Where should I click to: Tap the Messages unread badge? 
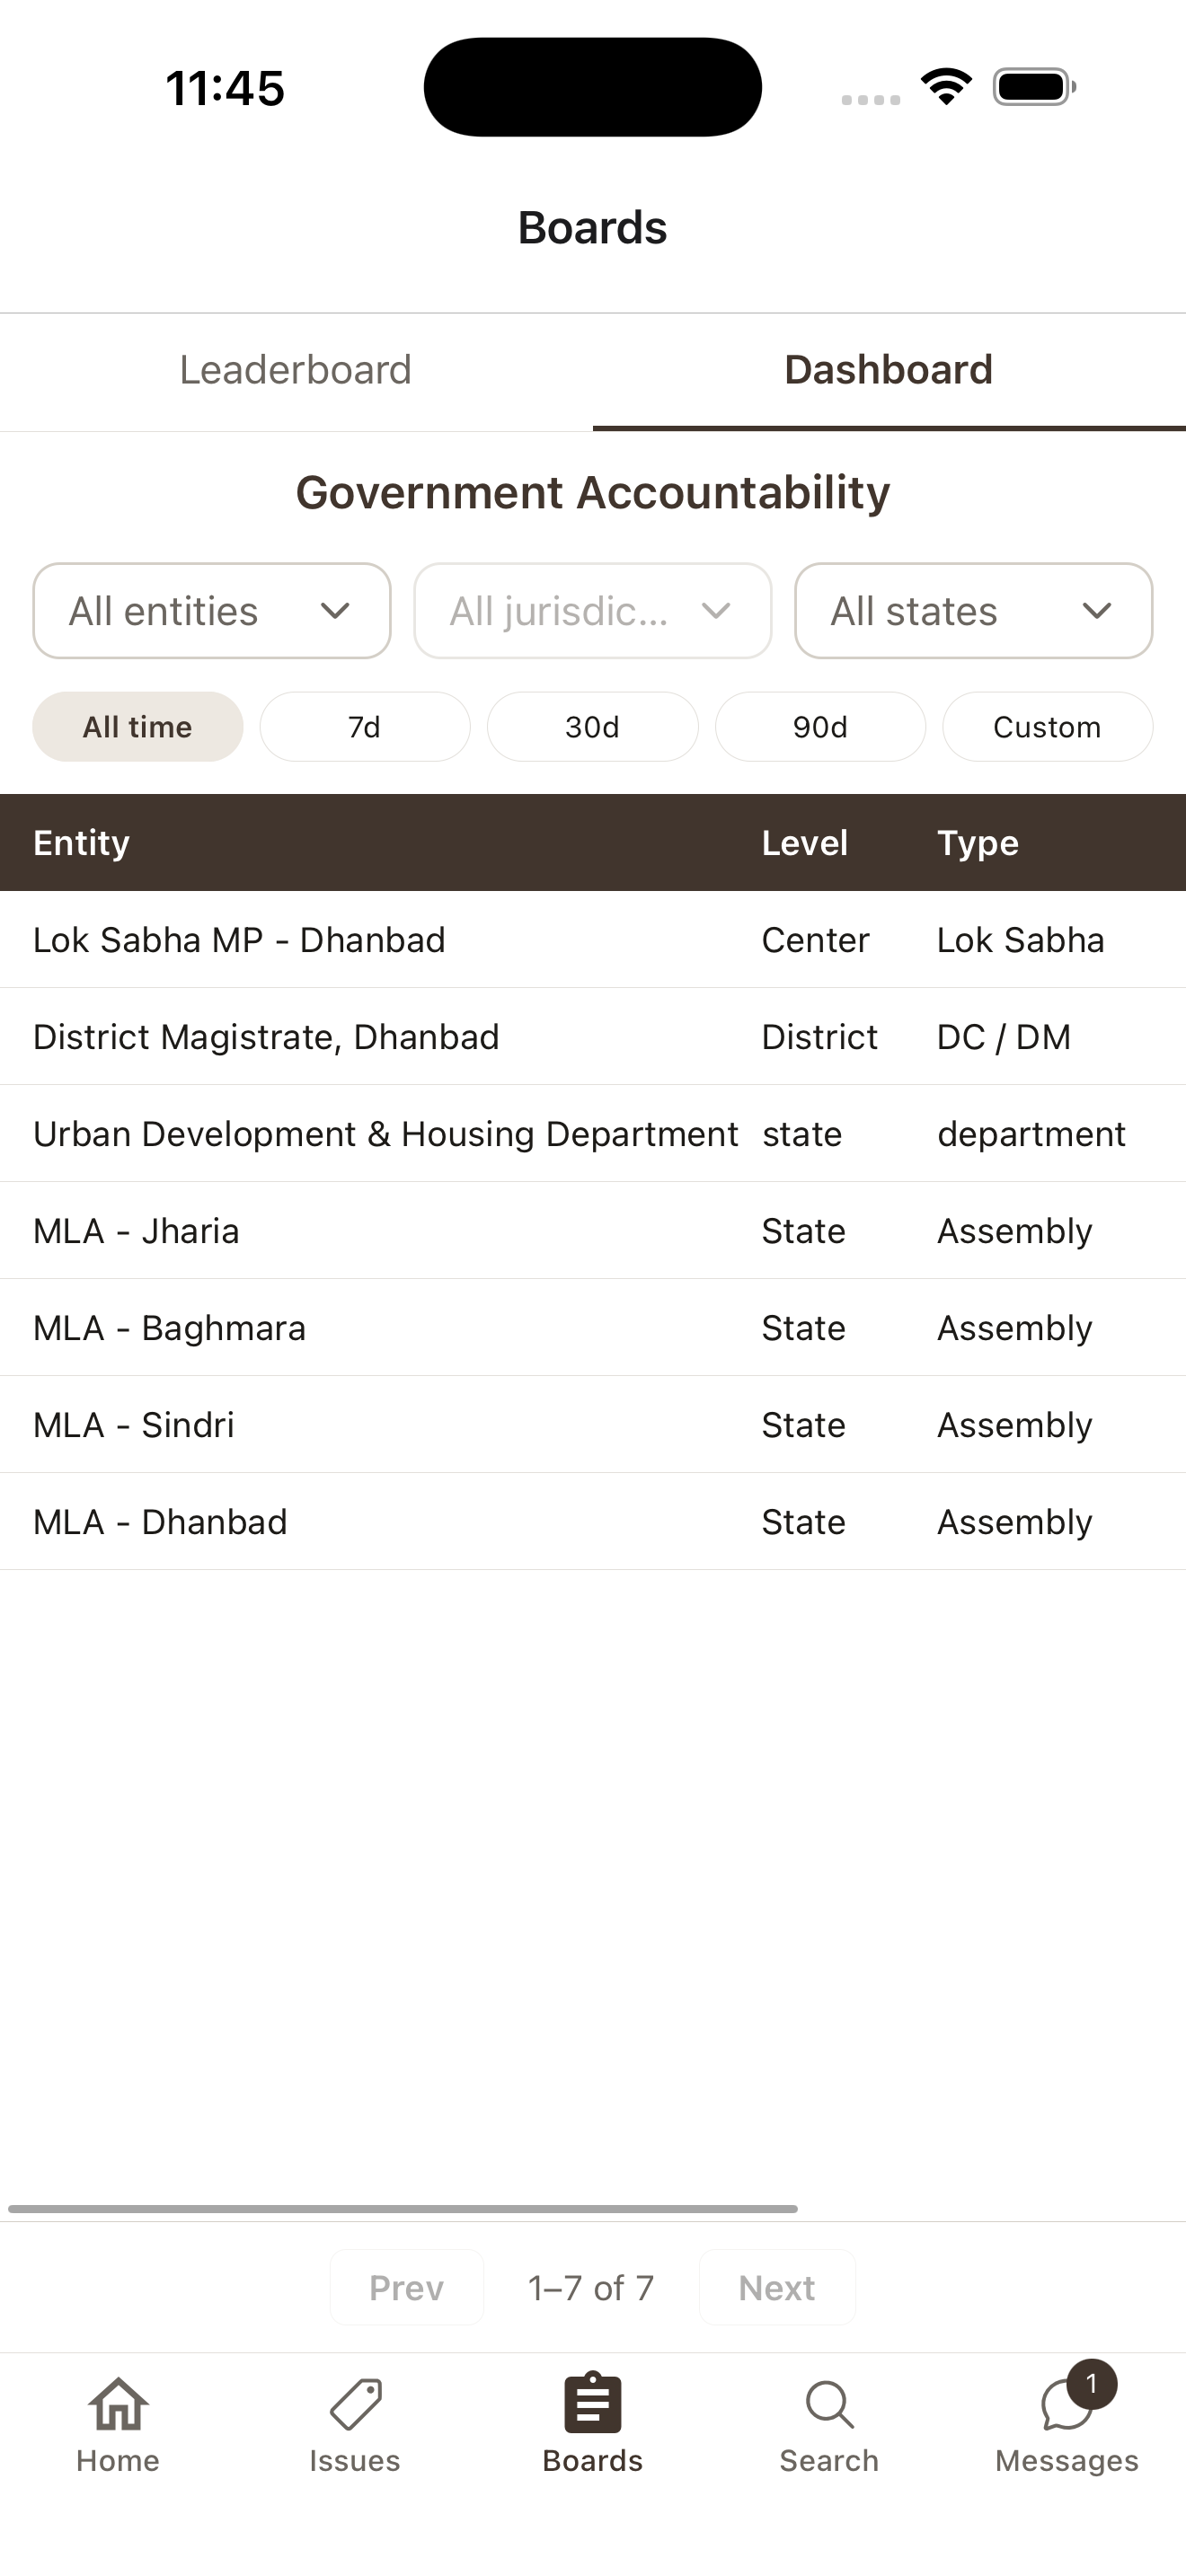[x=1092, y=2384]
